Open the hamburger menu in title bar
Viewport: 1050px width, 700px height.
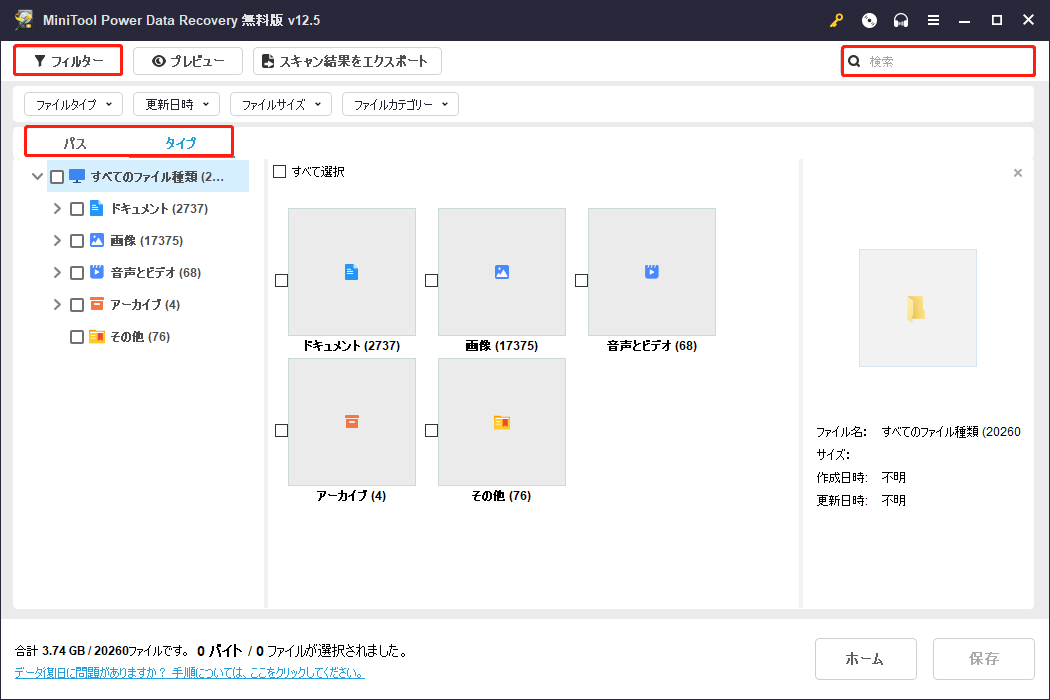(933, 21)
